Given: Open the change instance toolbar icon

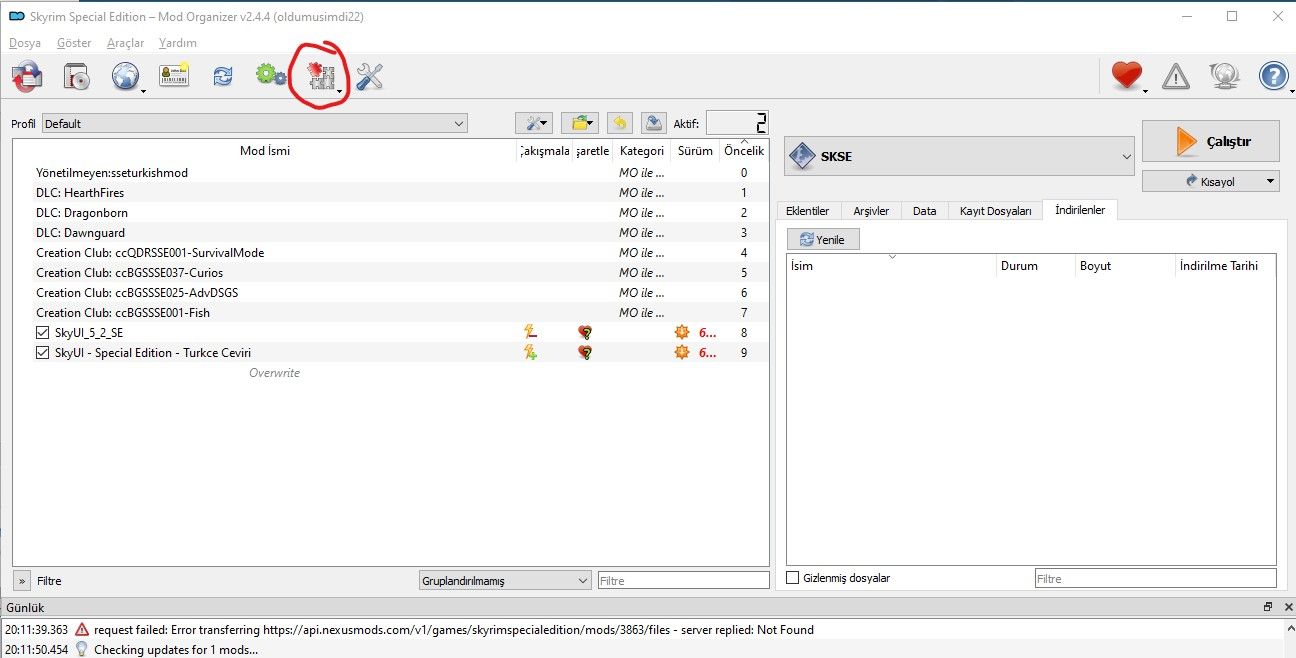Looking at the screenshot, I should 27,76.
